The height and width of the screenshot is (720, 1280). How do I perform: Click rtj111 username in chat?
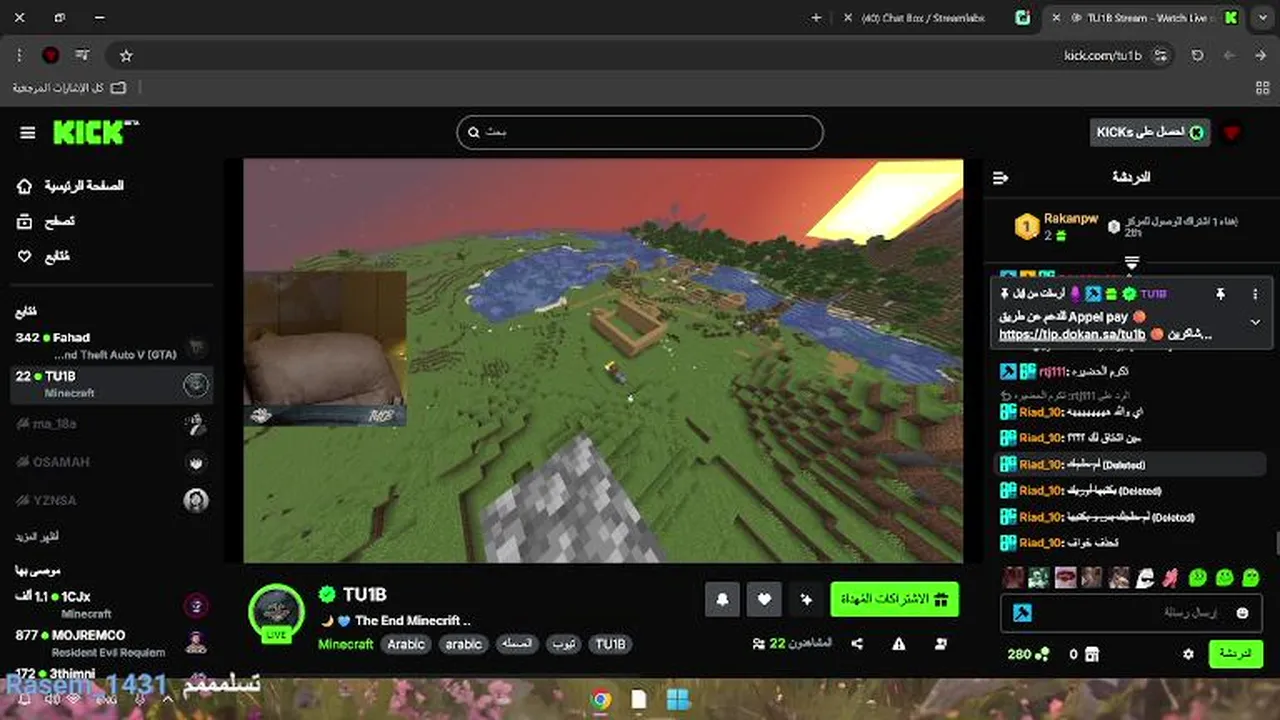pyautogui.click(x=1051, y=372)
